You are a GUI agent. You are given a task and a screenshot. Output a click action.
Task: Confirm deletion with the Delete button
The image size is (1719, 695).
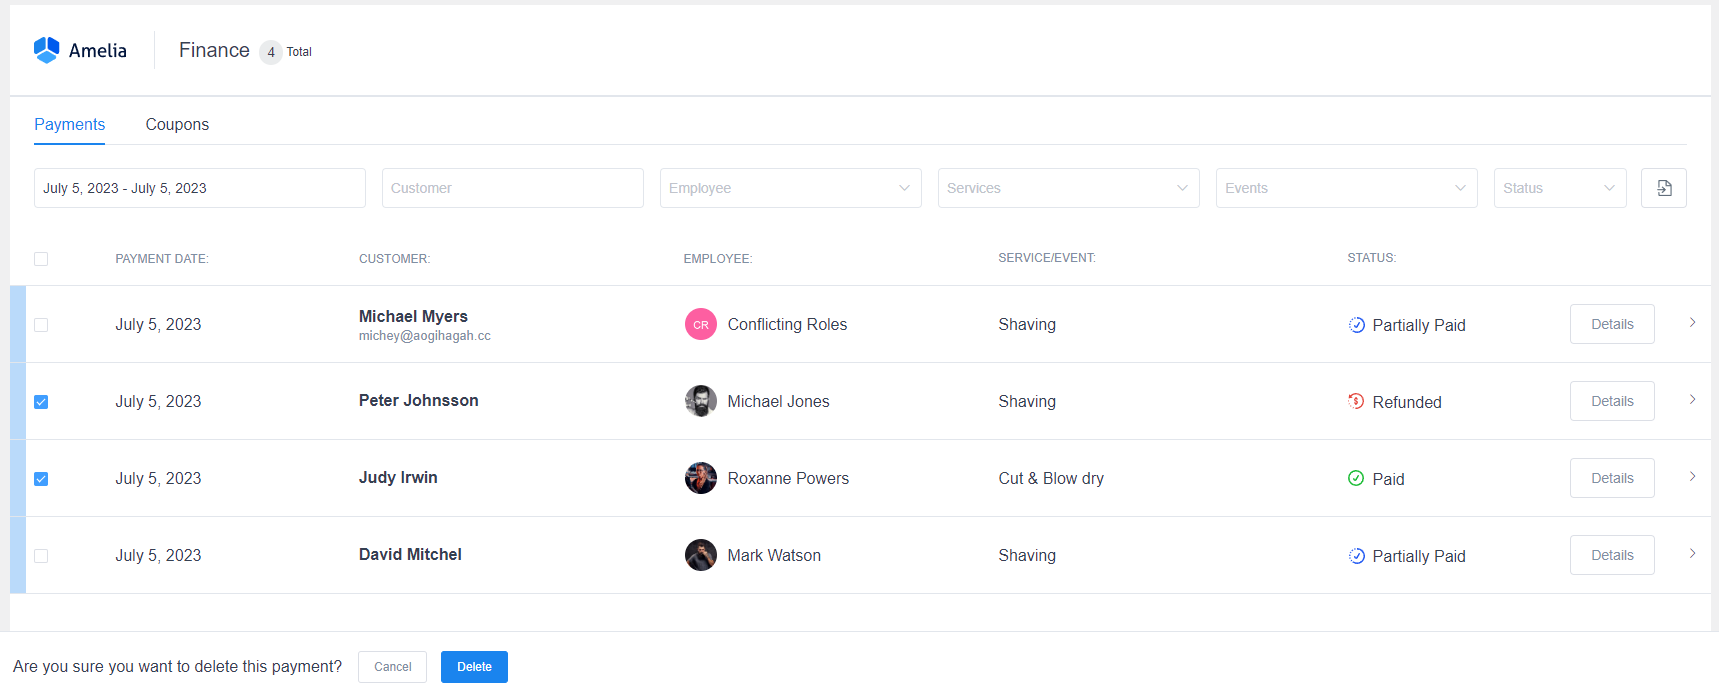click(474, 667)
